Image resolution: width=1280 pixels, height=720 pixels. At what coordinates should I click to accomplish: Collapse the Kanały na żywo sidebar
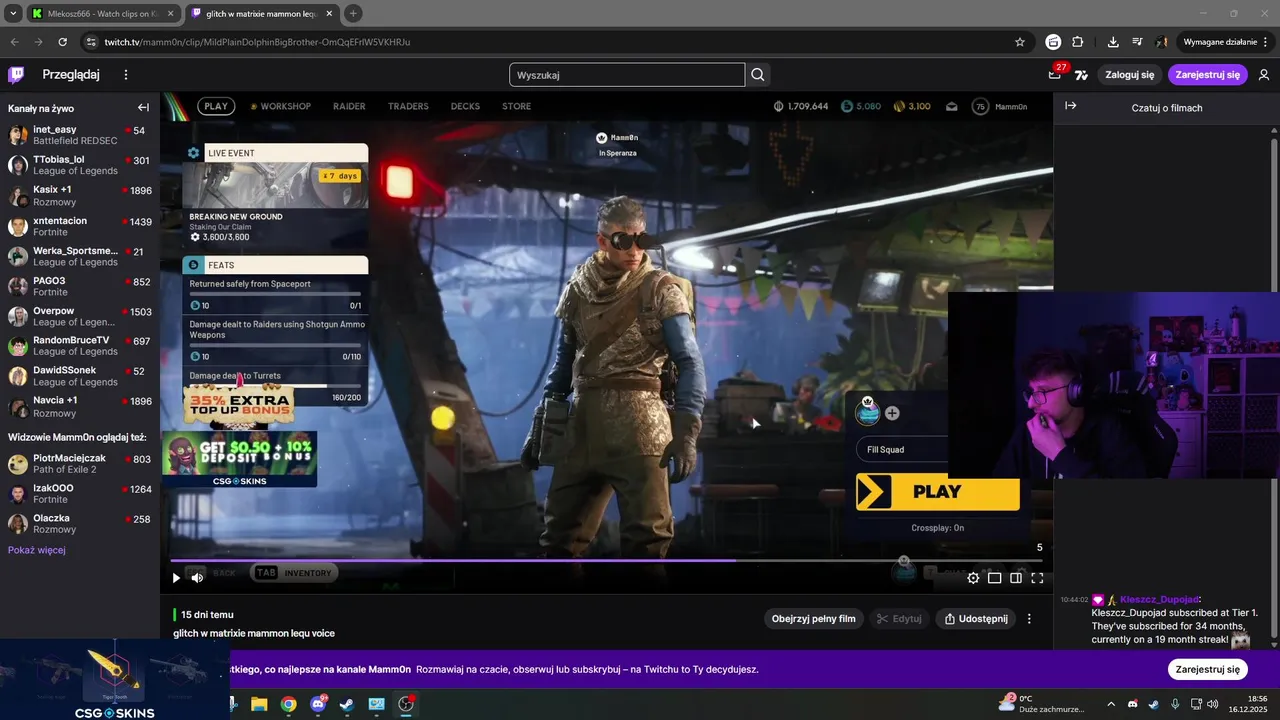pos(143,108)
